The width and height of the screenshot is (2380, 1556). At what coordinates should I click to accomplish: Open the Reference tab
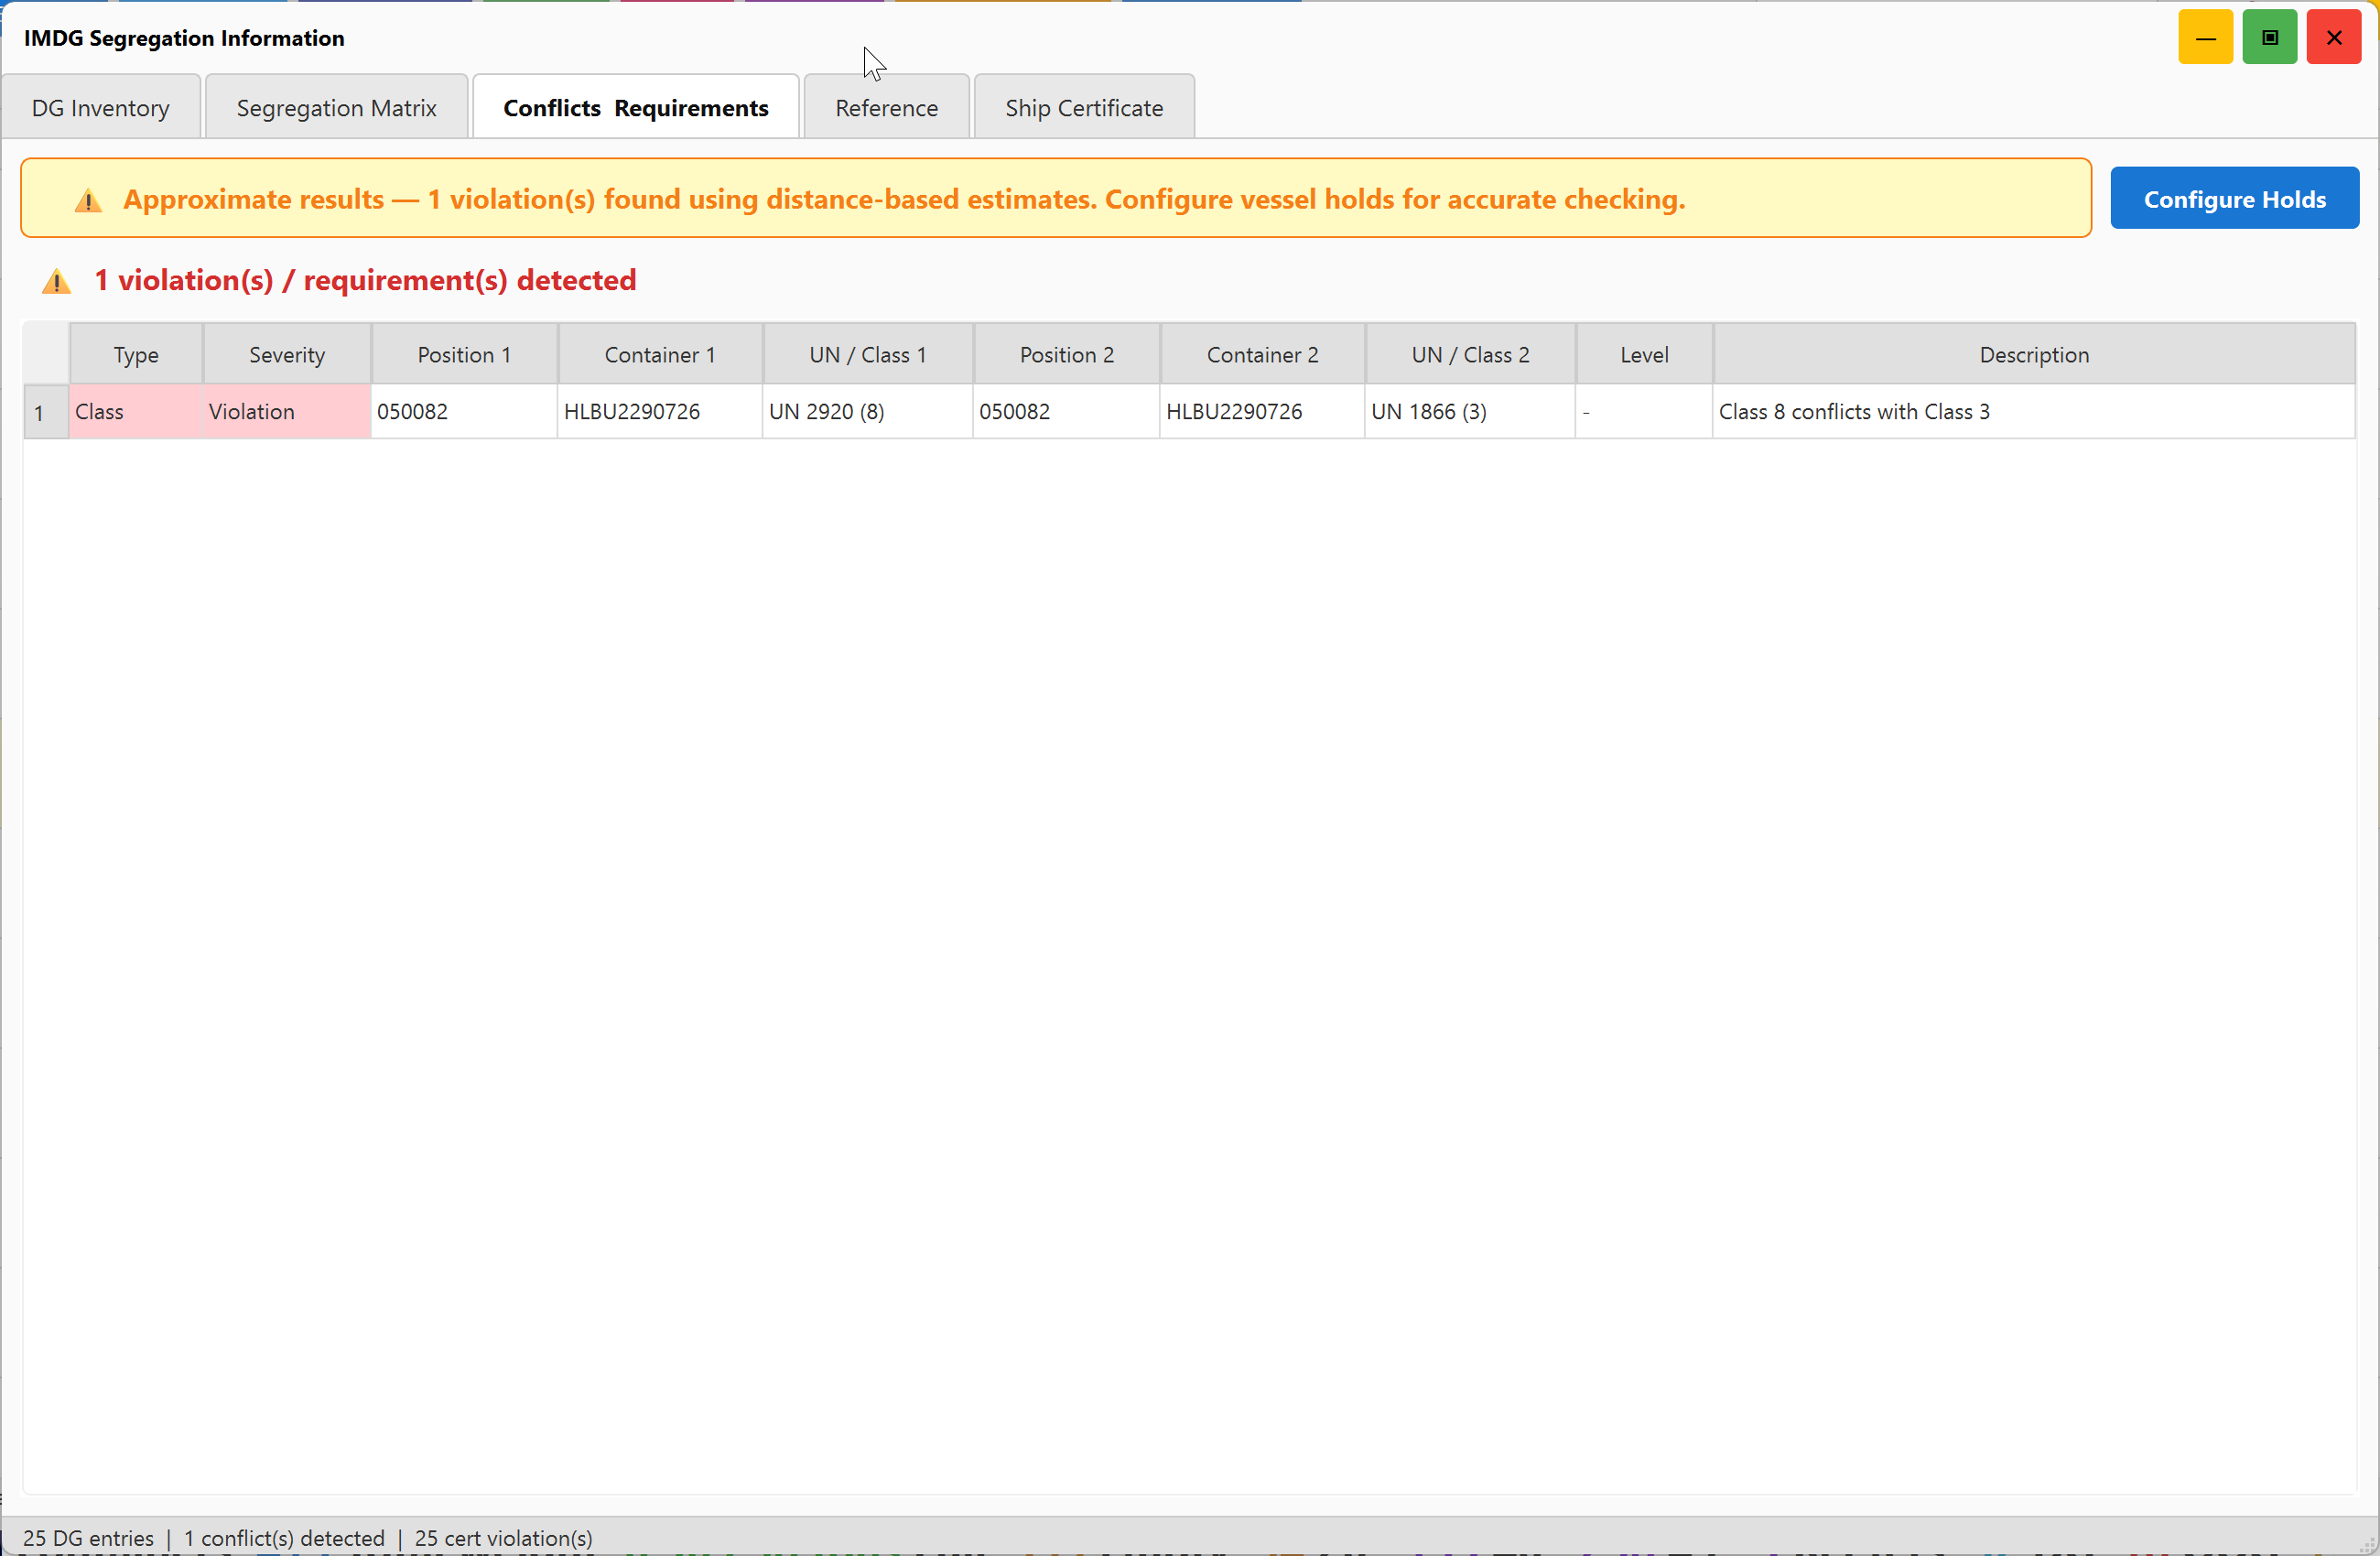887,107
